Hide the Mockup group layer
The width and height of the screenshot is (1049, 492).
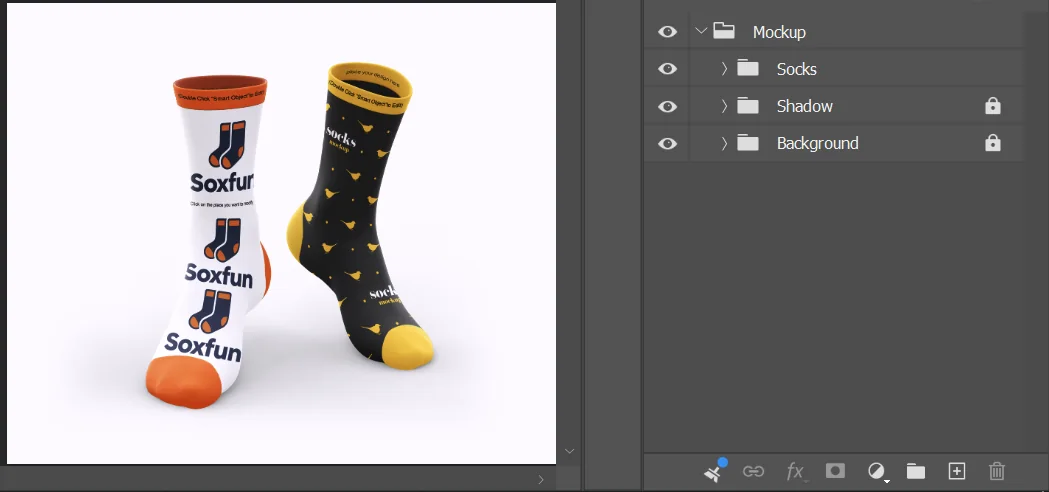667,31
